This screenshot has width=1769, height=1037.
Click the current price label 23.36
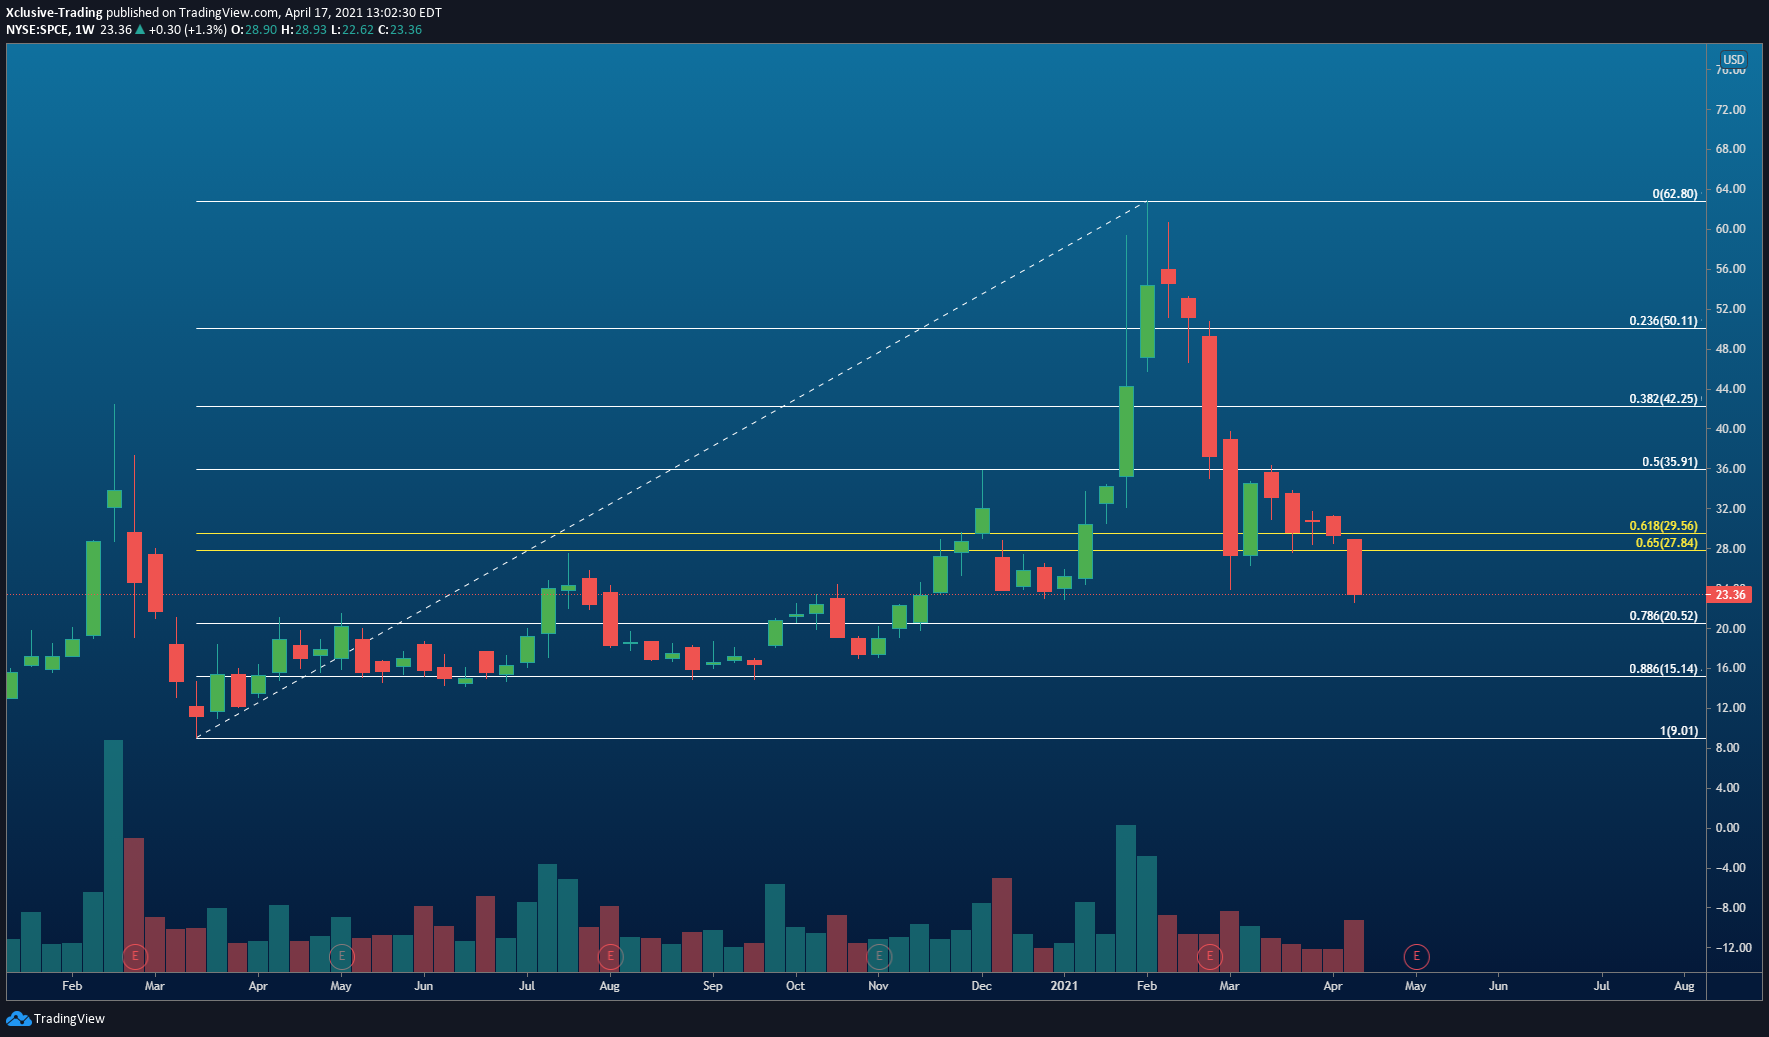point(1731,595)
